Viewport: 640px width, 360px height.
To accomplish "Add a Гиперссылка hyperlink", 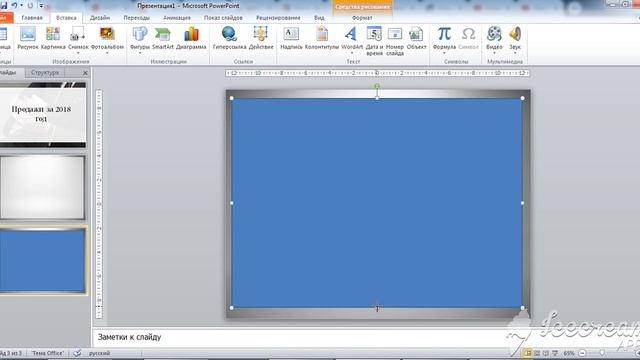I will pos(229,38).
